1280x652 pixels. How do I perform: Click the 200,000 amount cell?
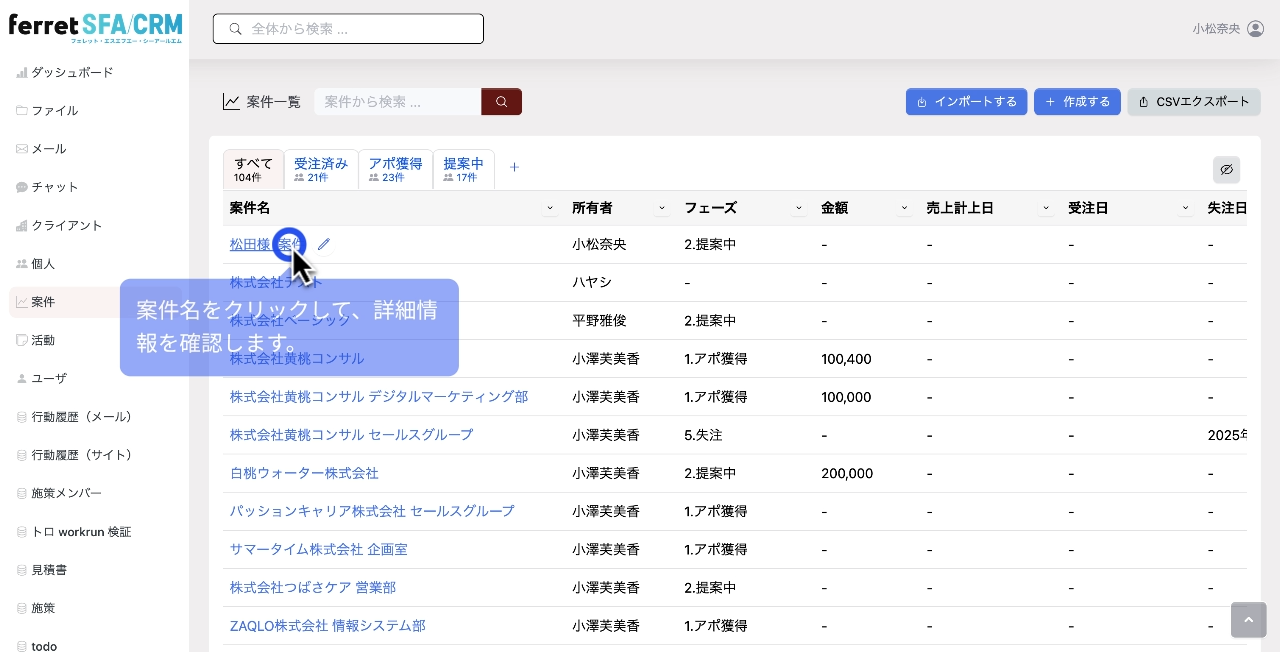(x=847, y=473)
